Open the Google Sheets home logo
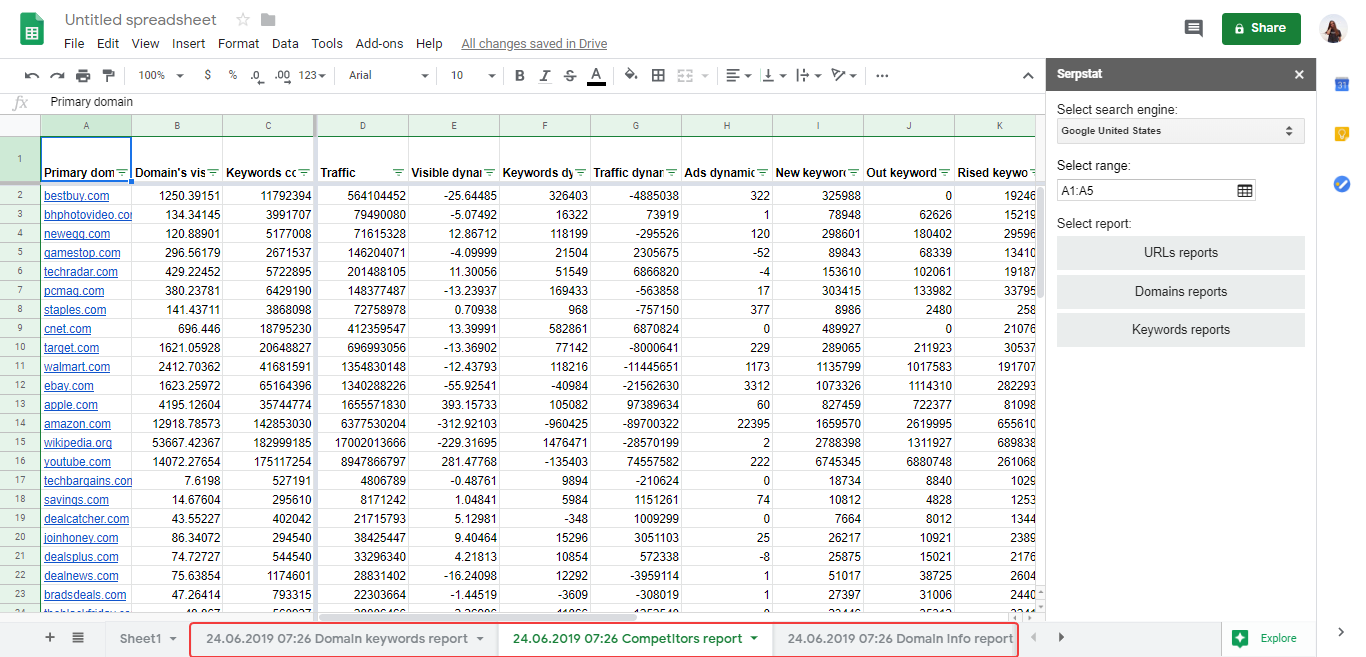1366x657 pixels. [32, 29]
